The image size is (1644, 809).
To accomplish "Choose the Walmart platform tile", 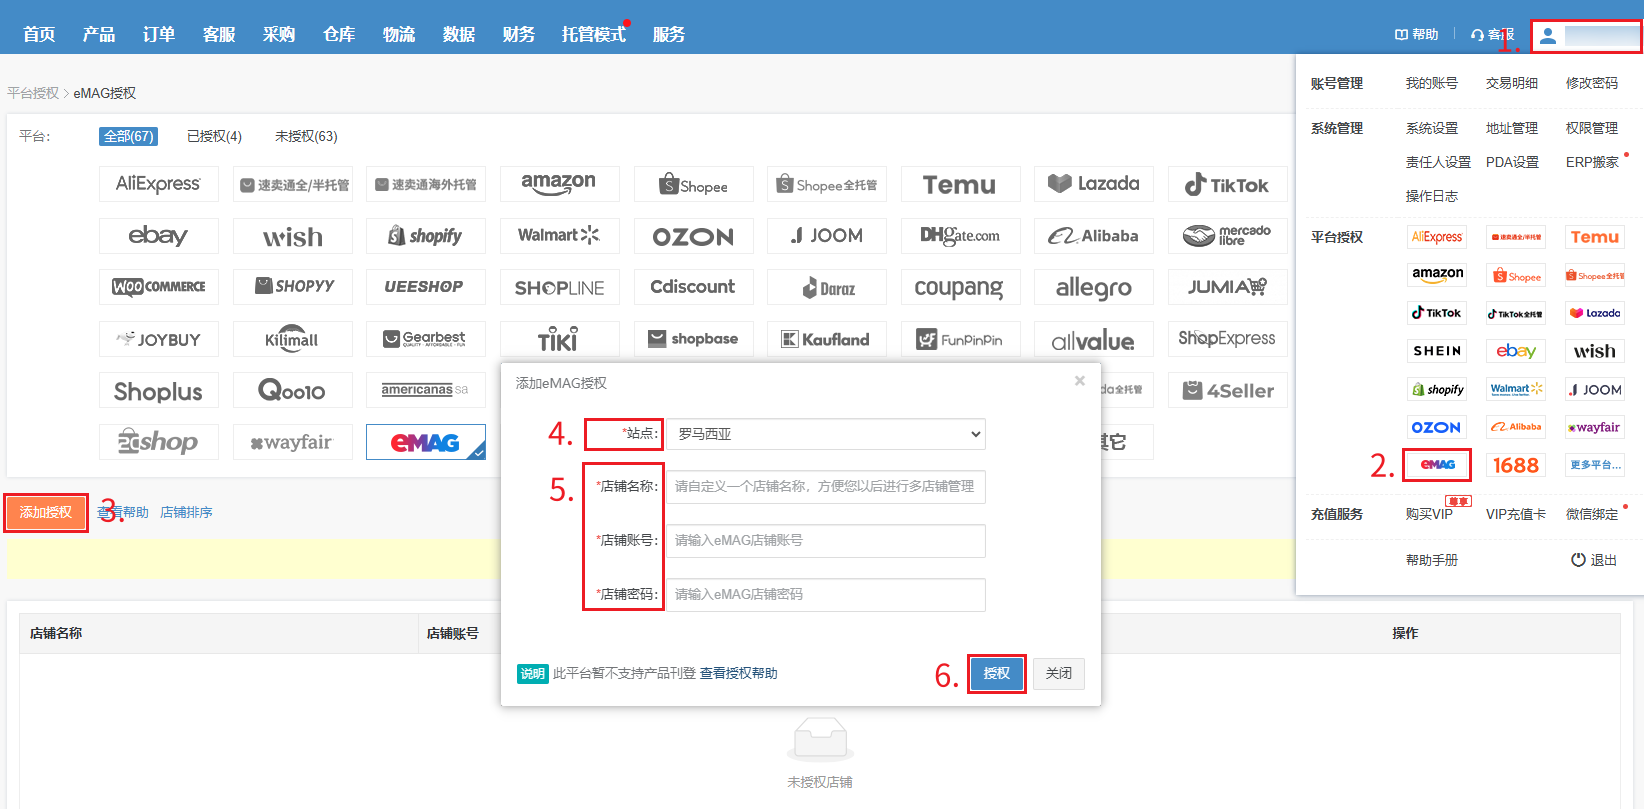I will 559,236.
